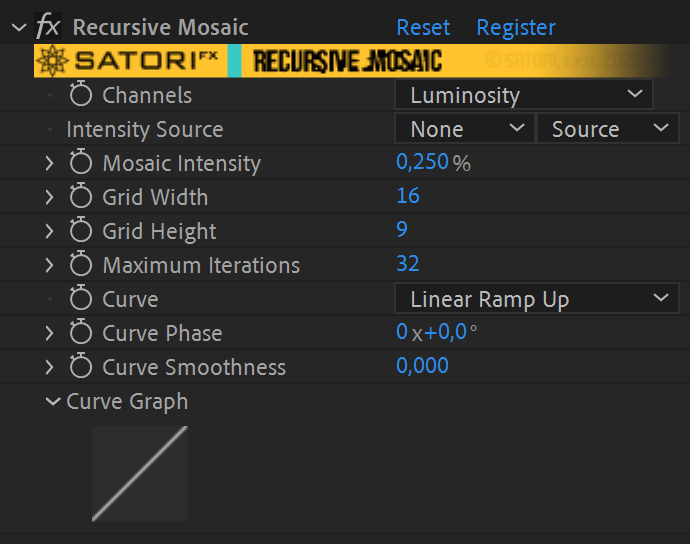Select the Intensity Source label

(x=145, y=129)
